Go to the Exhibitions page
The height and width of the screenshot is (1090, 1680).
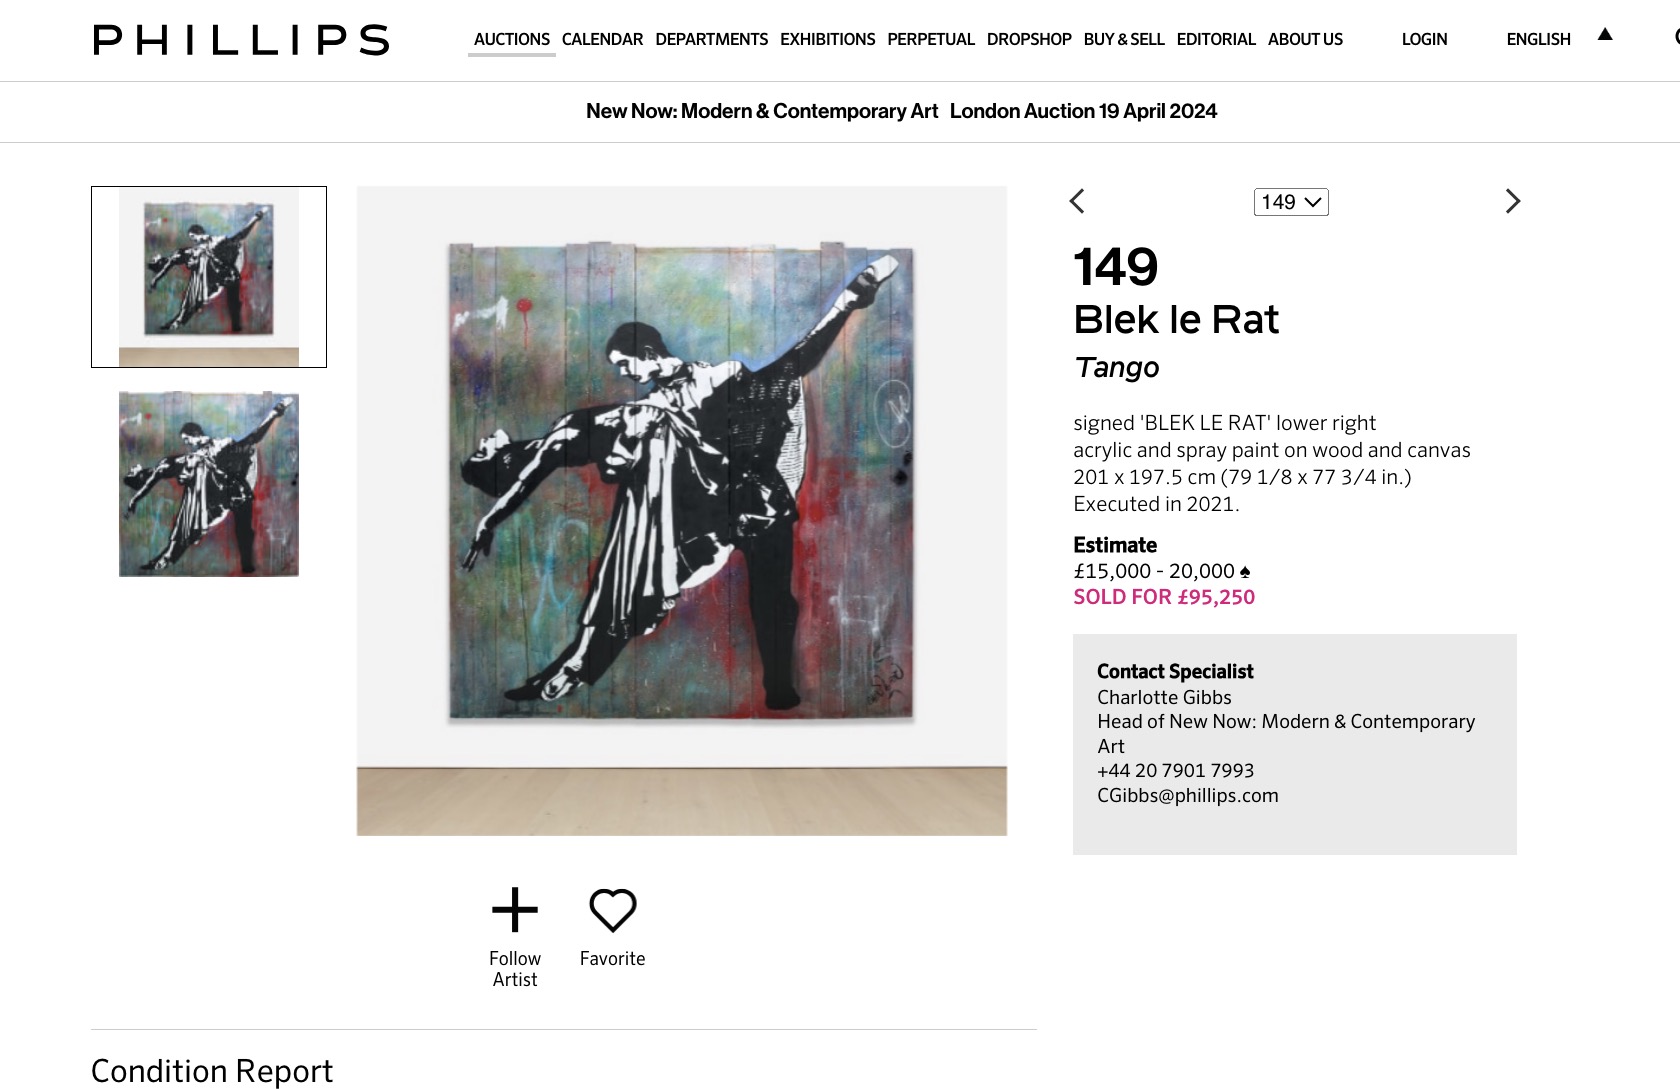[x=827, y=39]
